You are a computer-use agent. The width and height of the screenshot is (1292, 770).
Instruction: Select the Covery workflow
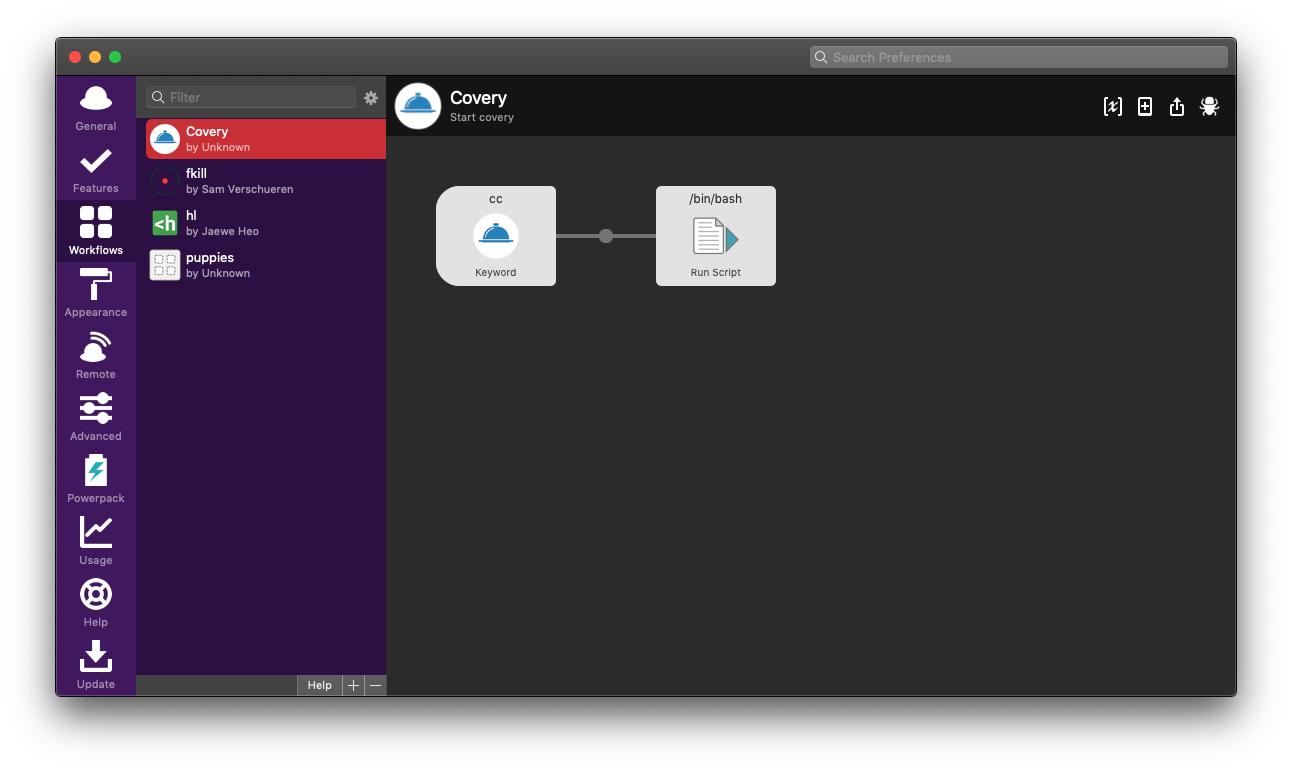(x=266, y=139)
